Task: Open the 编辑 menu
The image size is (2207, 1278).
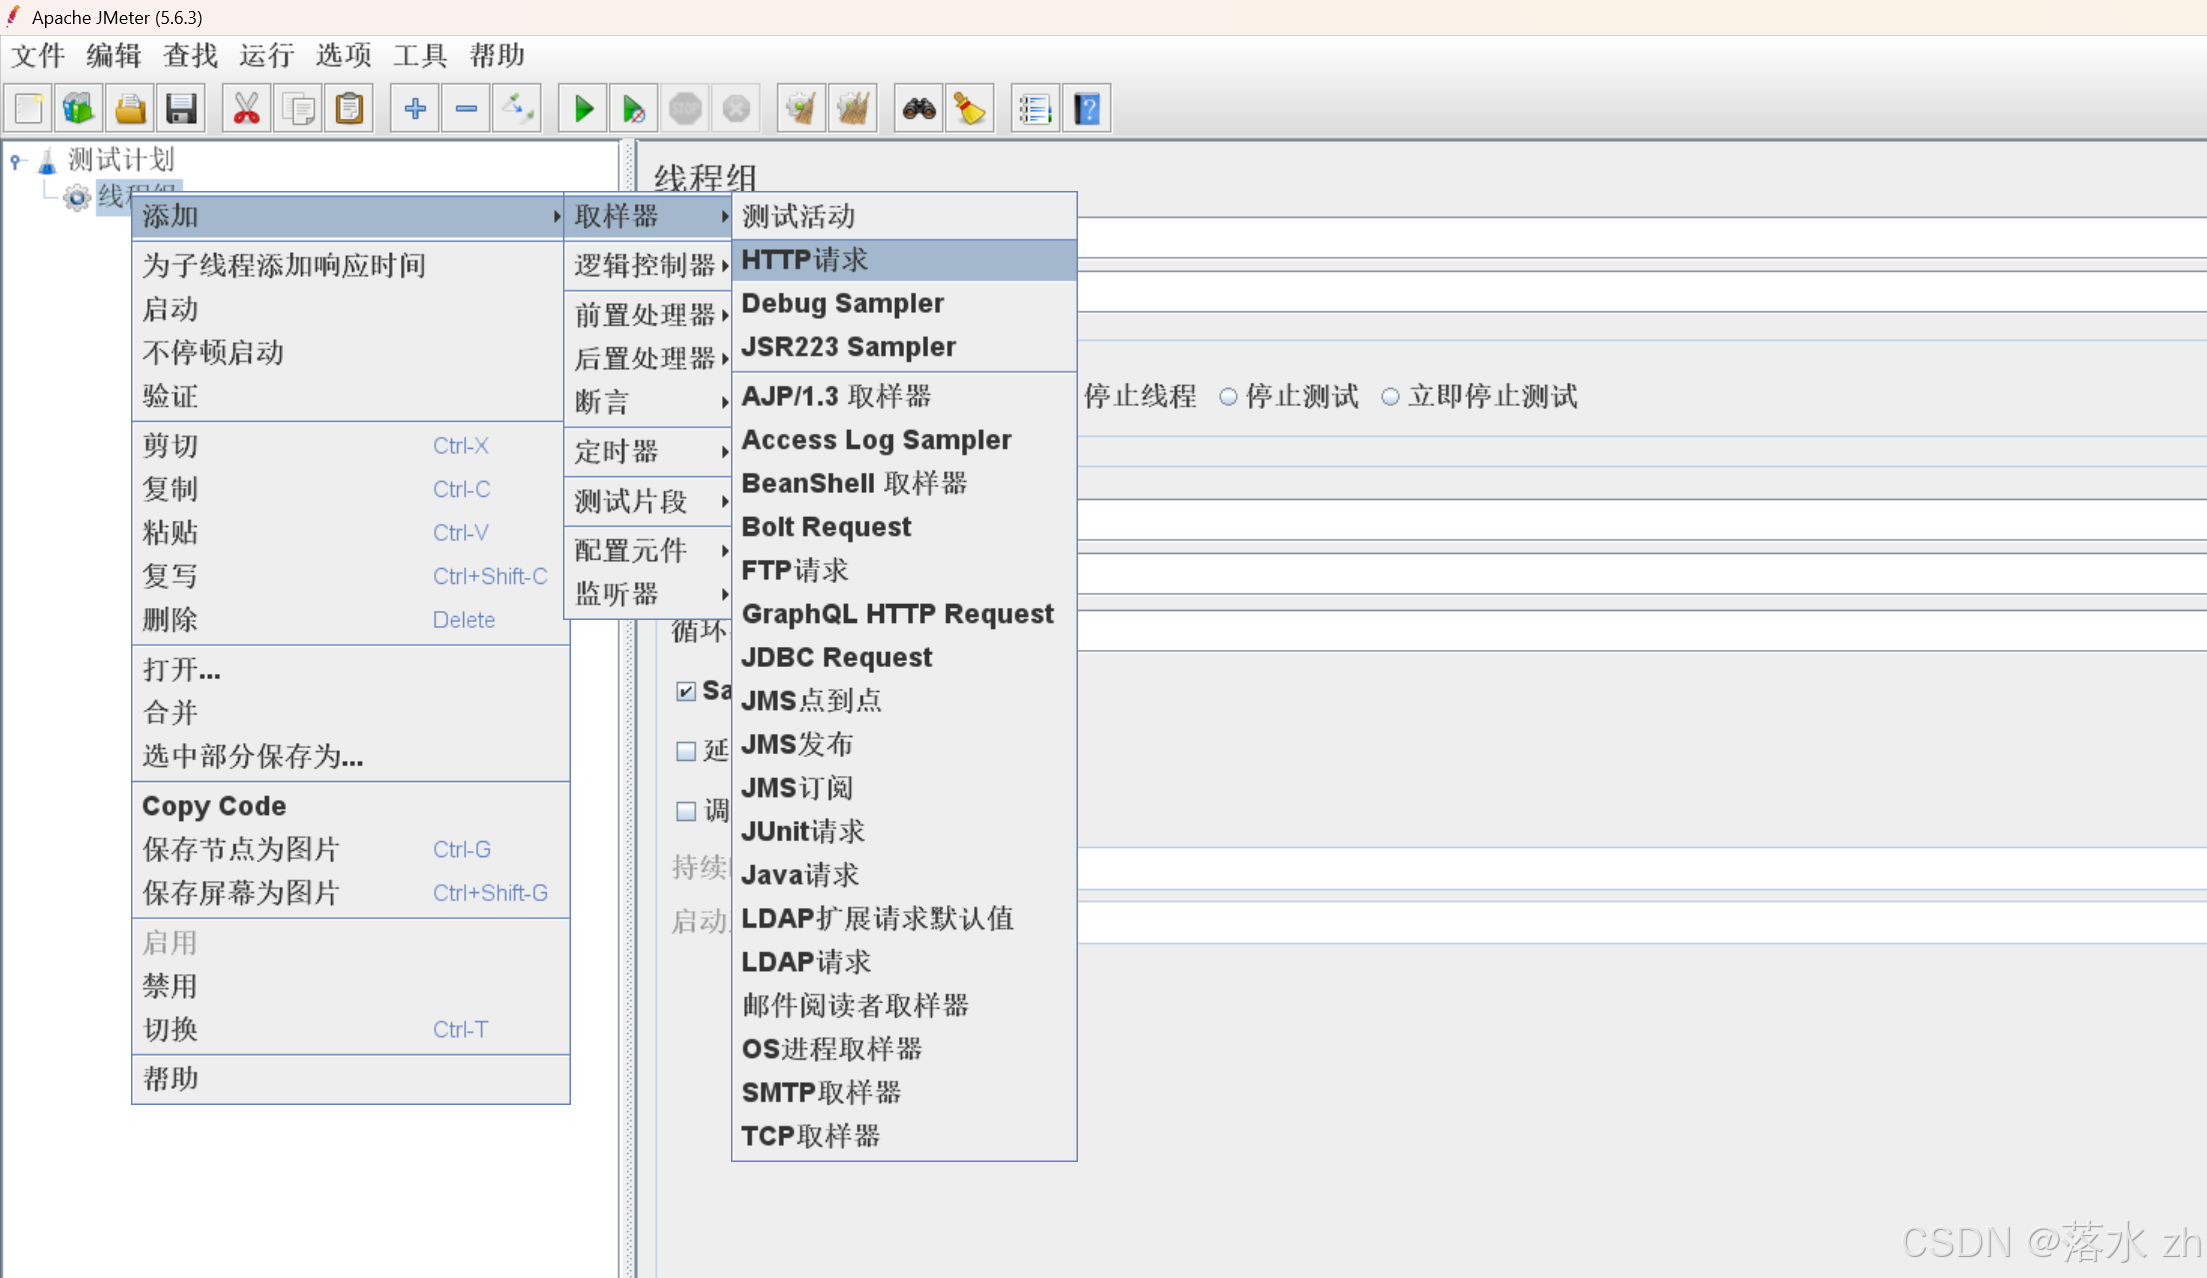Action: tap(114, 55)
